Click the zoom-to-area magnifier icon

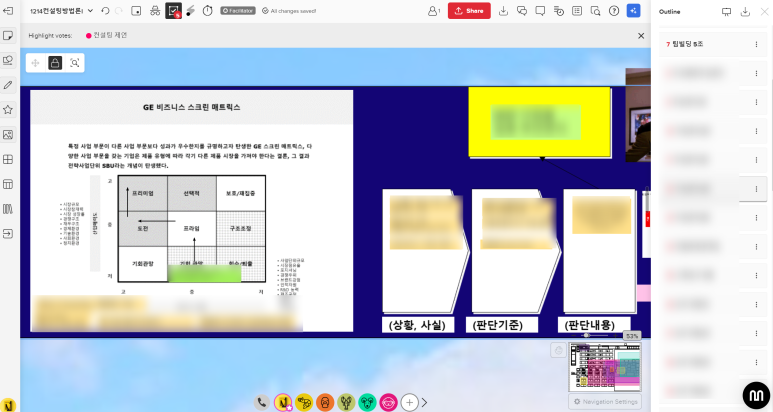[x=74, y=63]
